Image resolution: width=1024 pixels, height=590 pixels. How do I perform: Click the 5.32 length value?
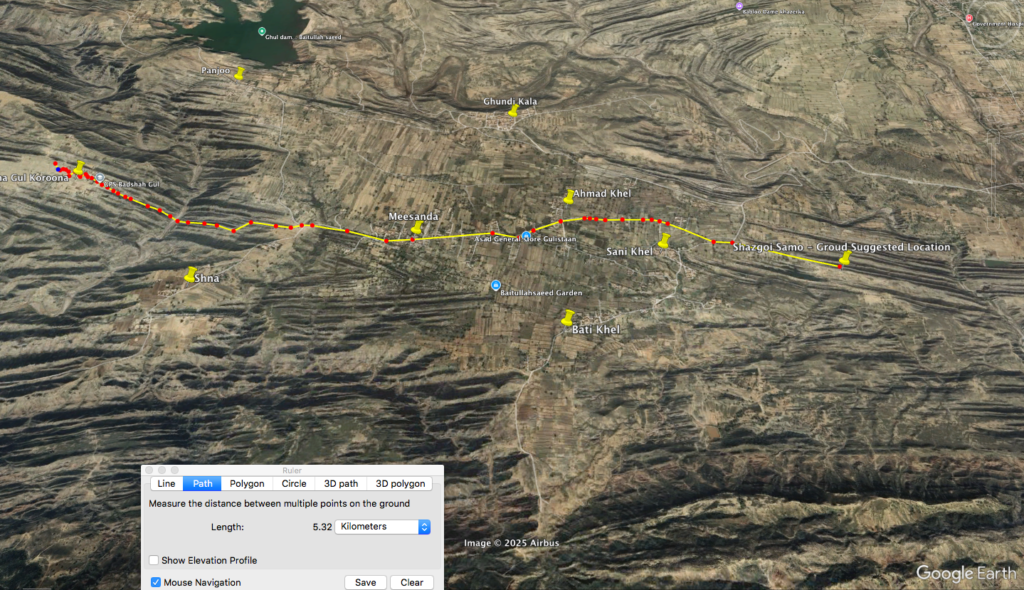point(322,527)
